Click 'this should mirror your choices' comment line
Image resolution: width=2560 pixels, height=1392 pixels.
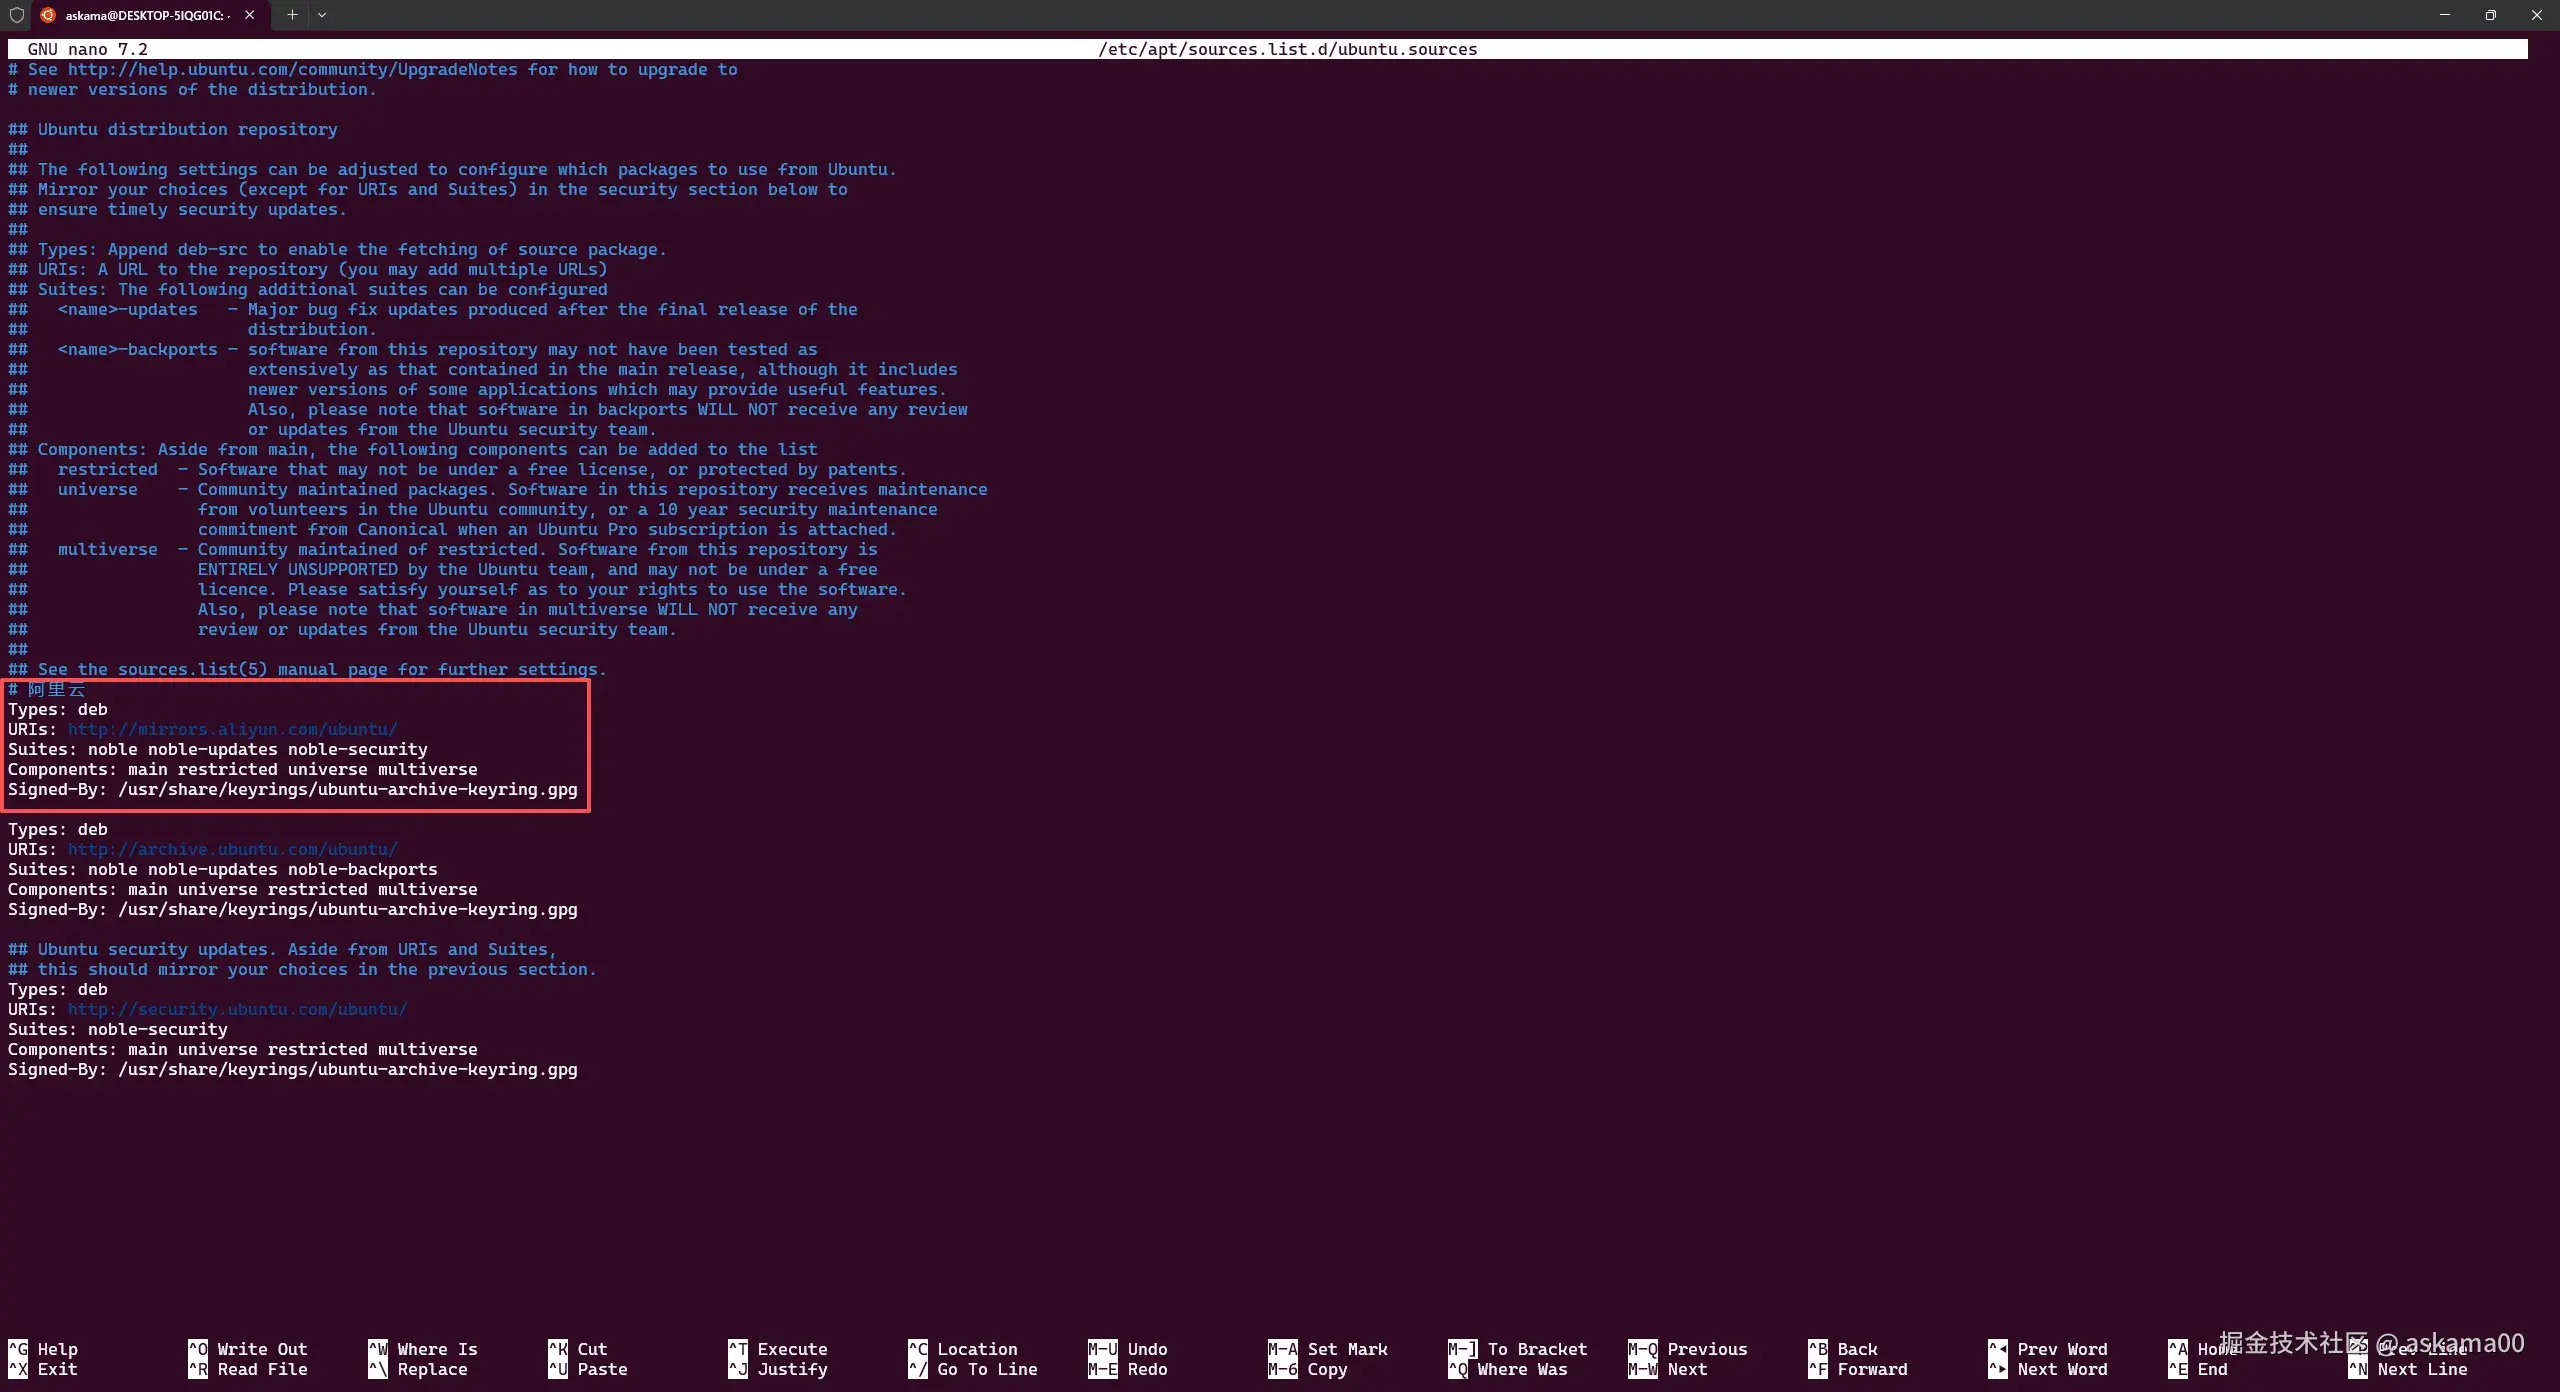point(303,970)
